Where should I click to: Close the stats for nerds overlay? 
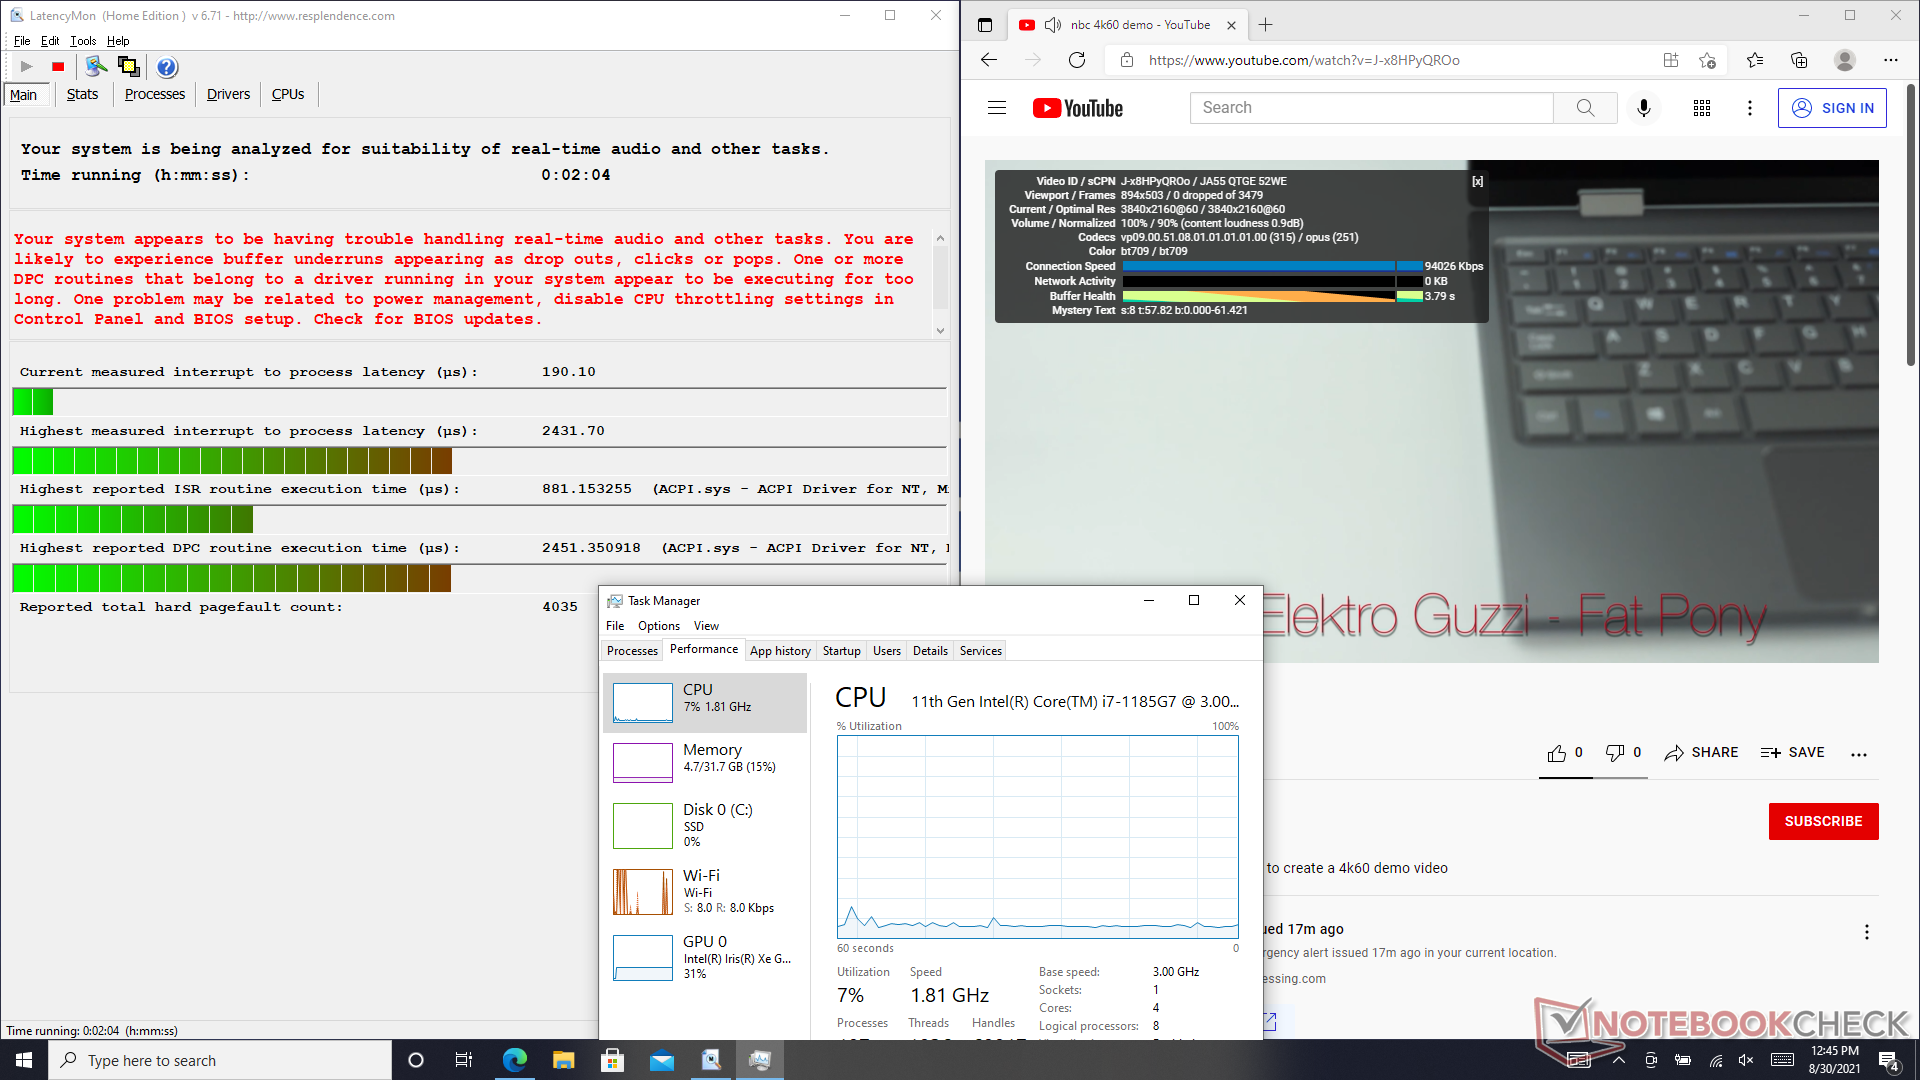[1477, 181]
